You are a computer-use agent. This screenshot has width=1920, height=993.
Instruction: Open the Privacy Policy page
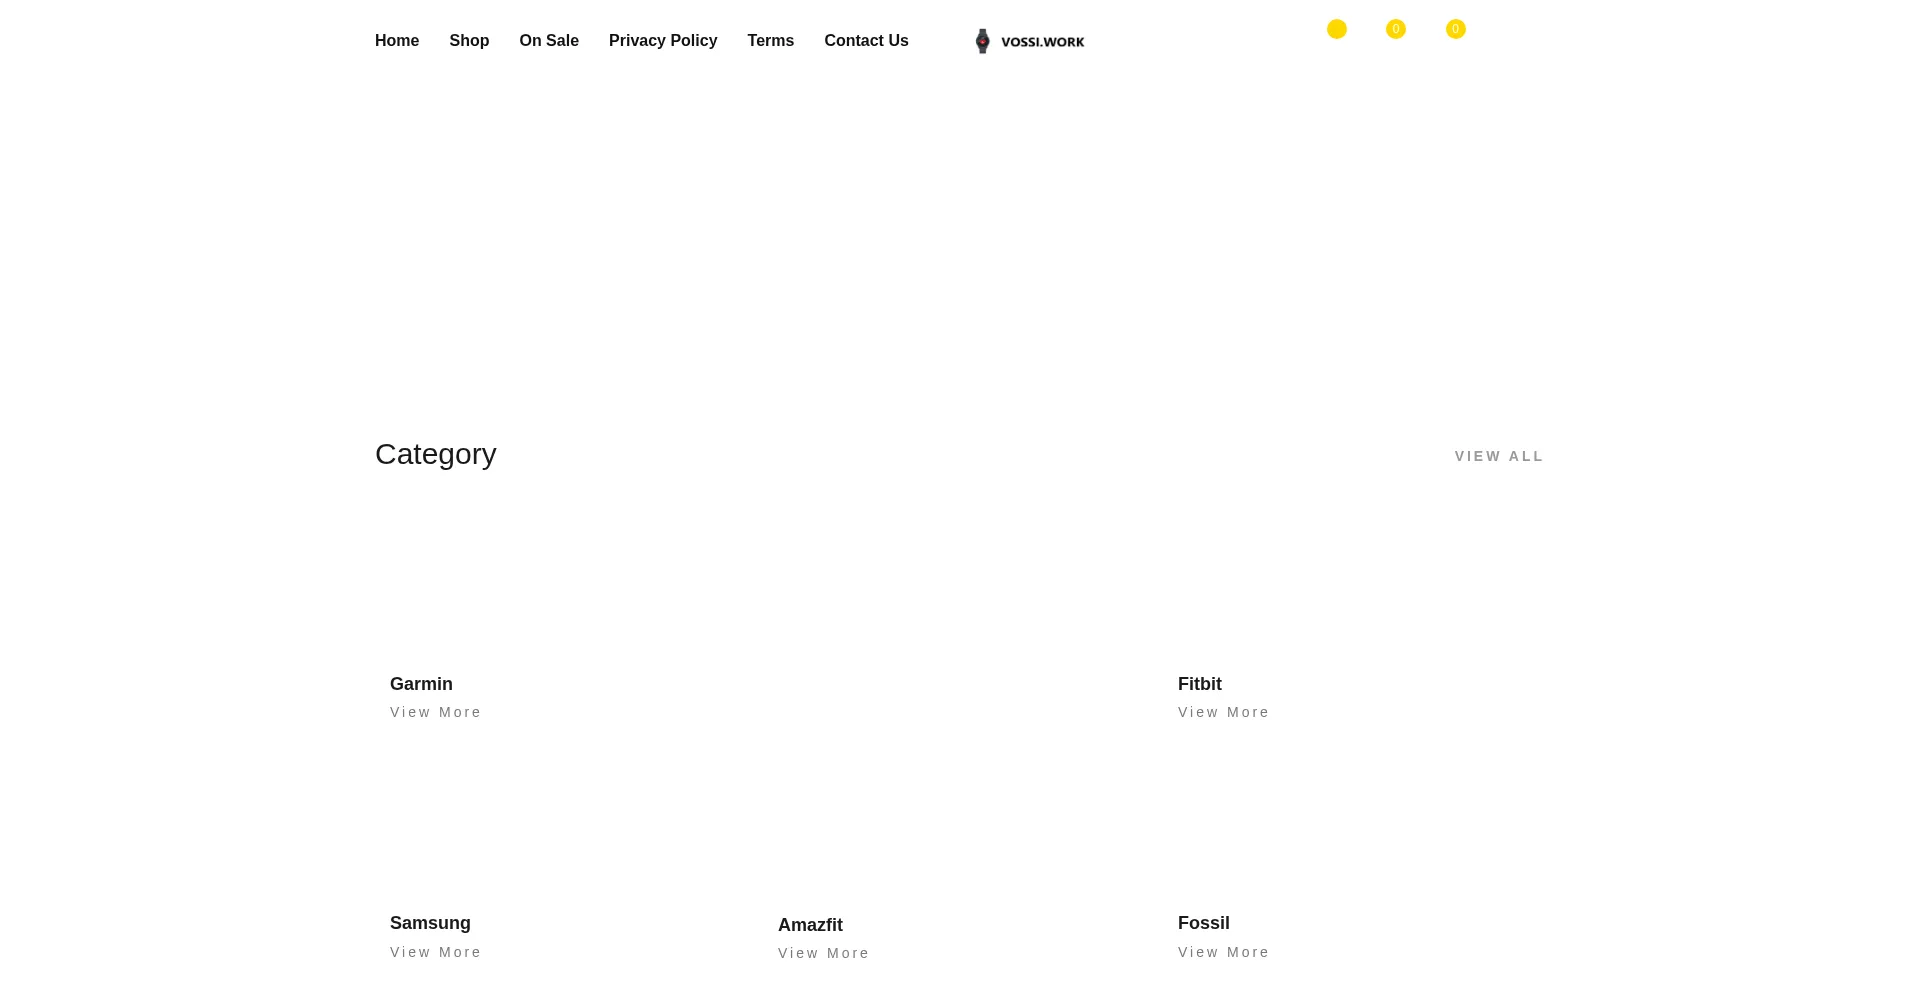pyautogui.click(x=663, y=41)
